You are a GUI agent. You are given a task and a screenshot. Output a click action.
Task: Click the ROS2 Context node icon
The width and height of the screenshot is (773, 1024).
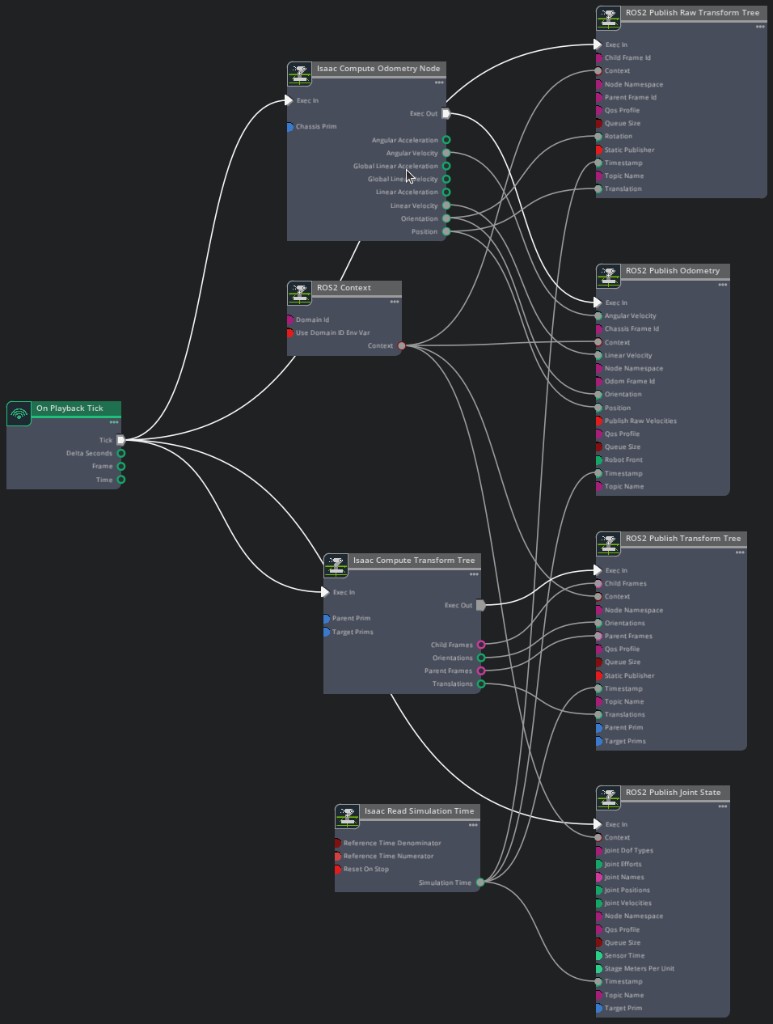click(x=300, y=293)
